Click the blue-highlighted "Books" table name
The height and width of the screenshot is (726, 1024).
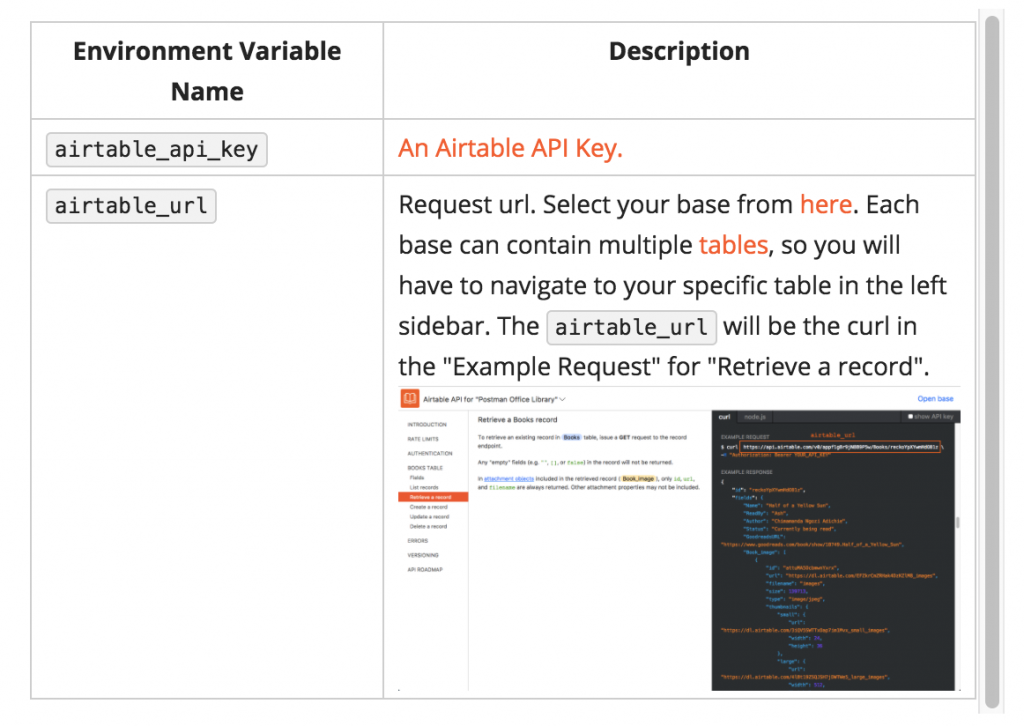pyautogui.click(x=571, y=437)
